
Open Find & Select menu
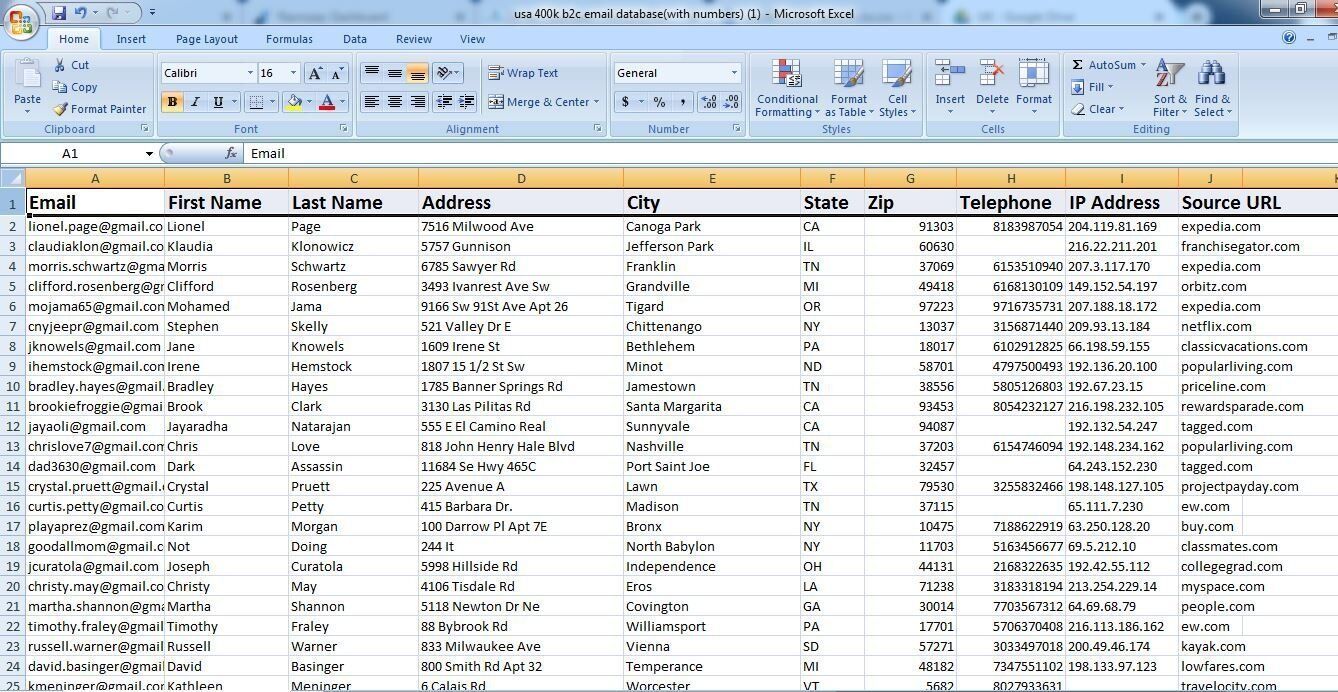pos(1212,88)
